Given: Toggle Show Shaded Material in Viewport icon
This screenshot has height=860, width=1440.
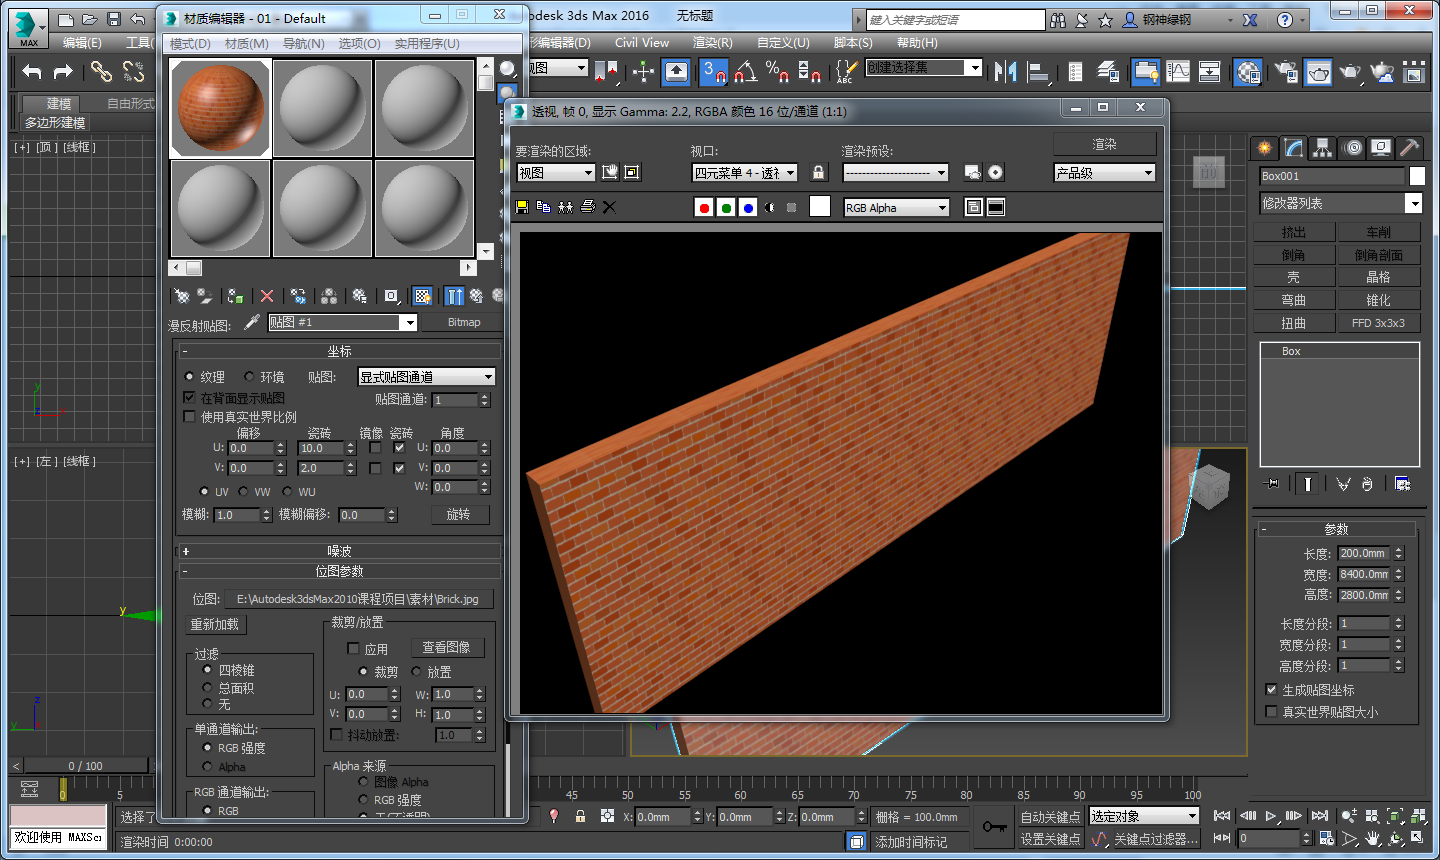Looking at the screenshot, I should pyautogui.click(x=423, y=296).
